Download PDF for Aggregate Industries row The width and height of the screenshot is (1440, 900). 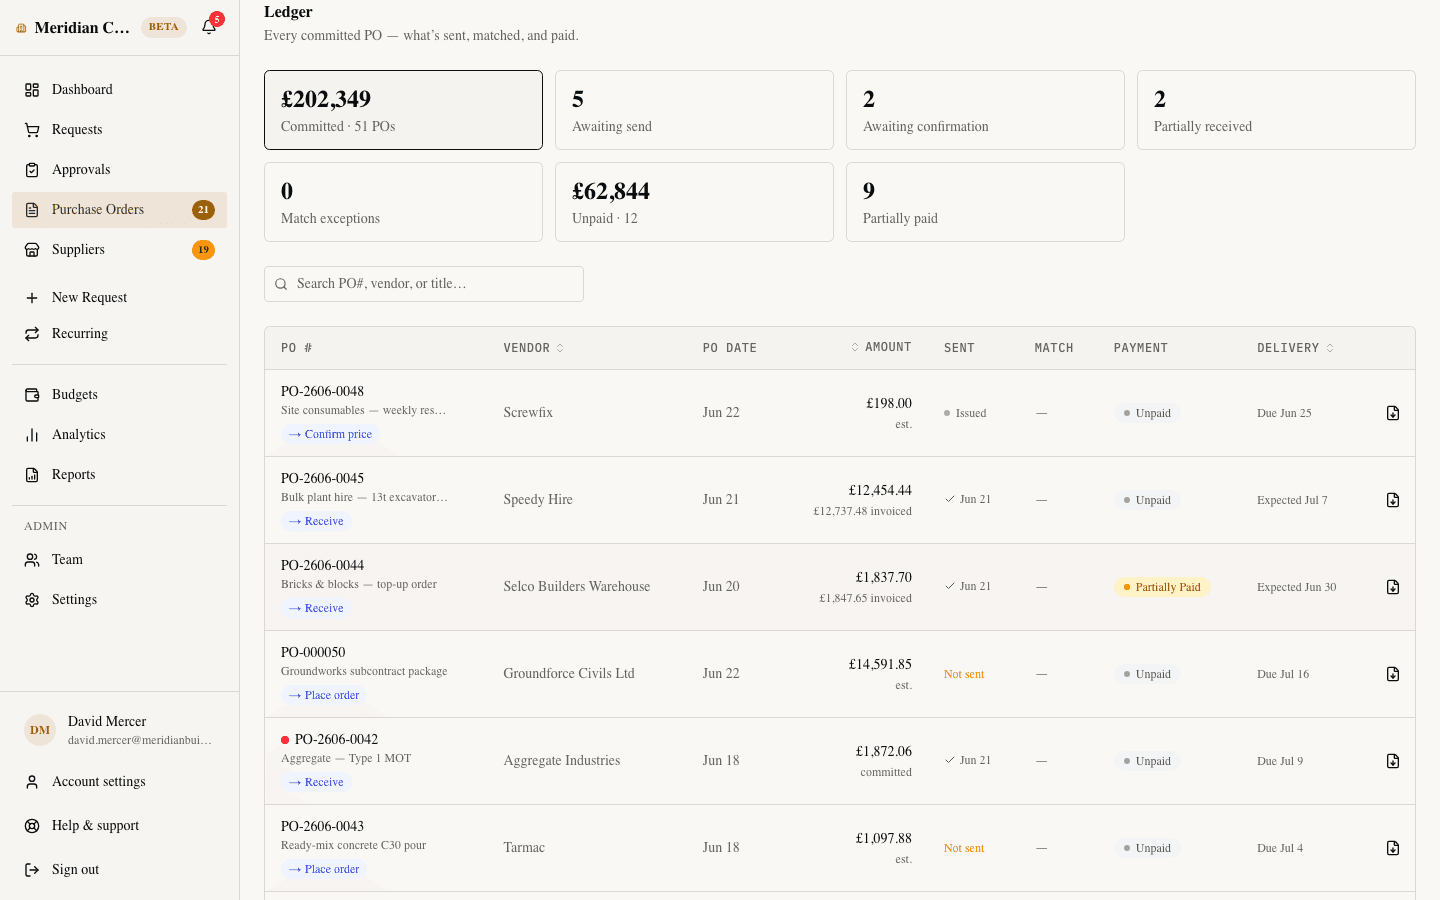pos(1393,761)
